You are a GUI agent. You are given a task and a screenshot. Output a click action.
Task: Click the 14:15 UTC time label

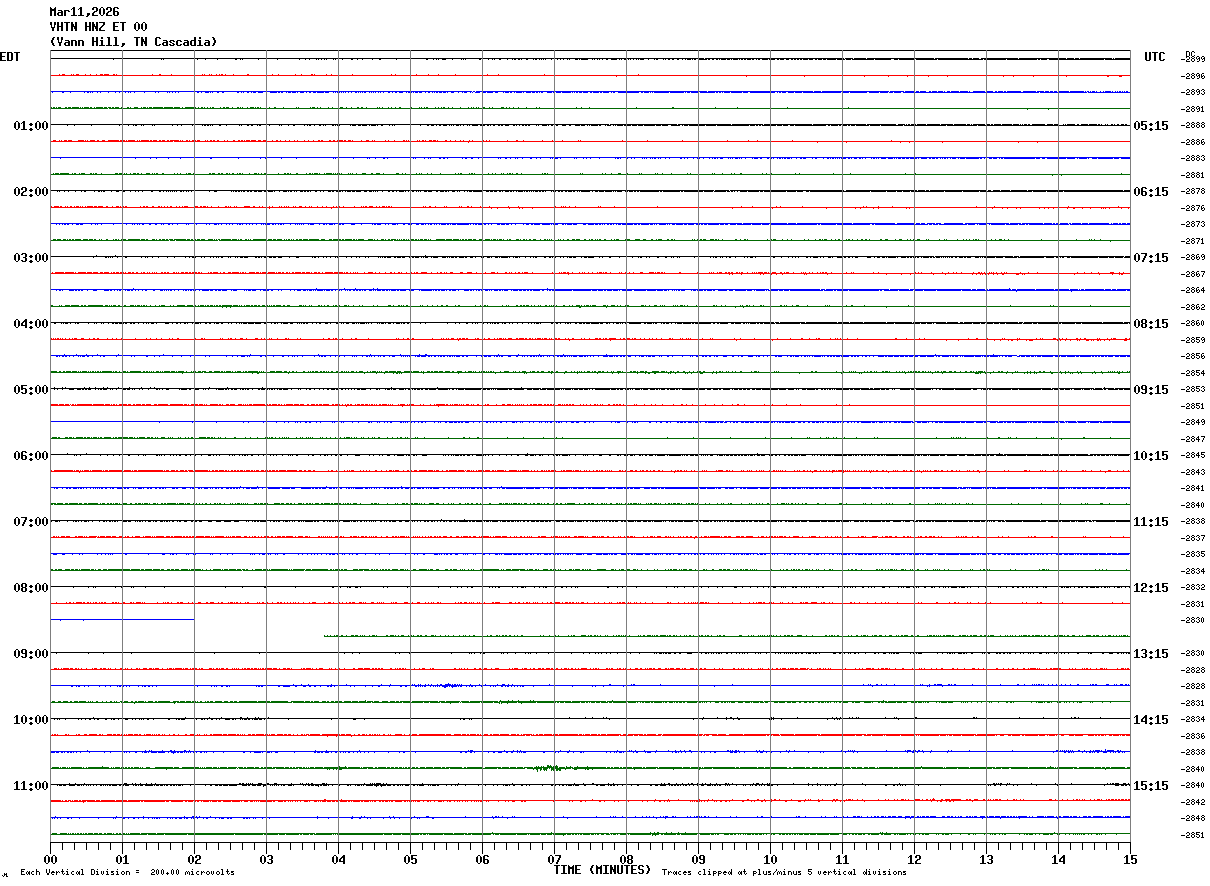(1151, 720)
